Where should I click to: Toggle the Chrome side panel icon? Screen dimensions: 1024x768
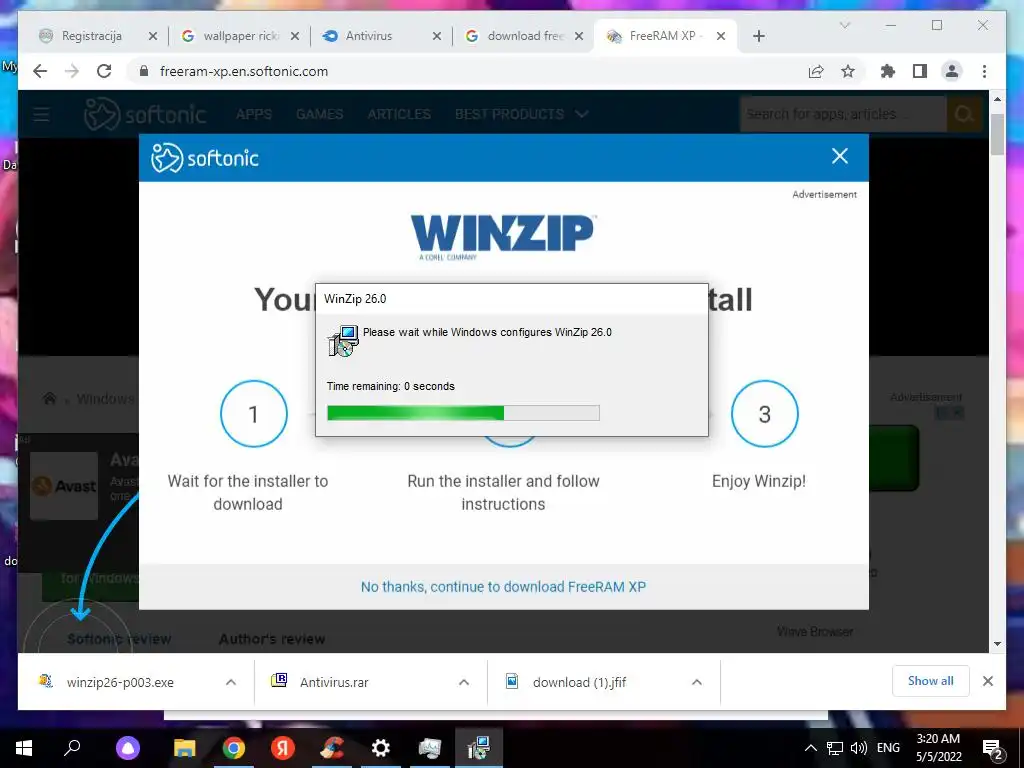[920, 71]
